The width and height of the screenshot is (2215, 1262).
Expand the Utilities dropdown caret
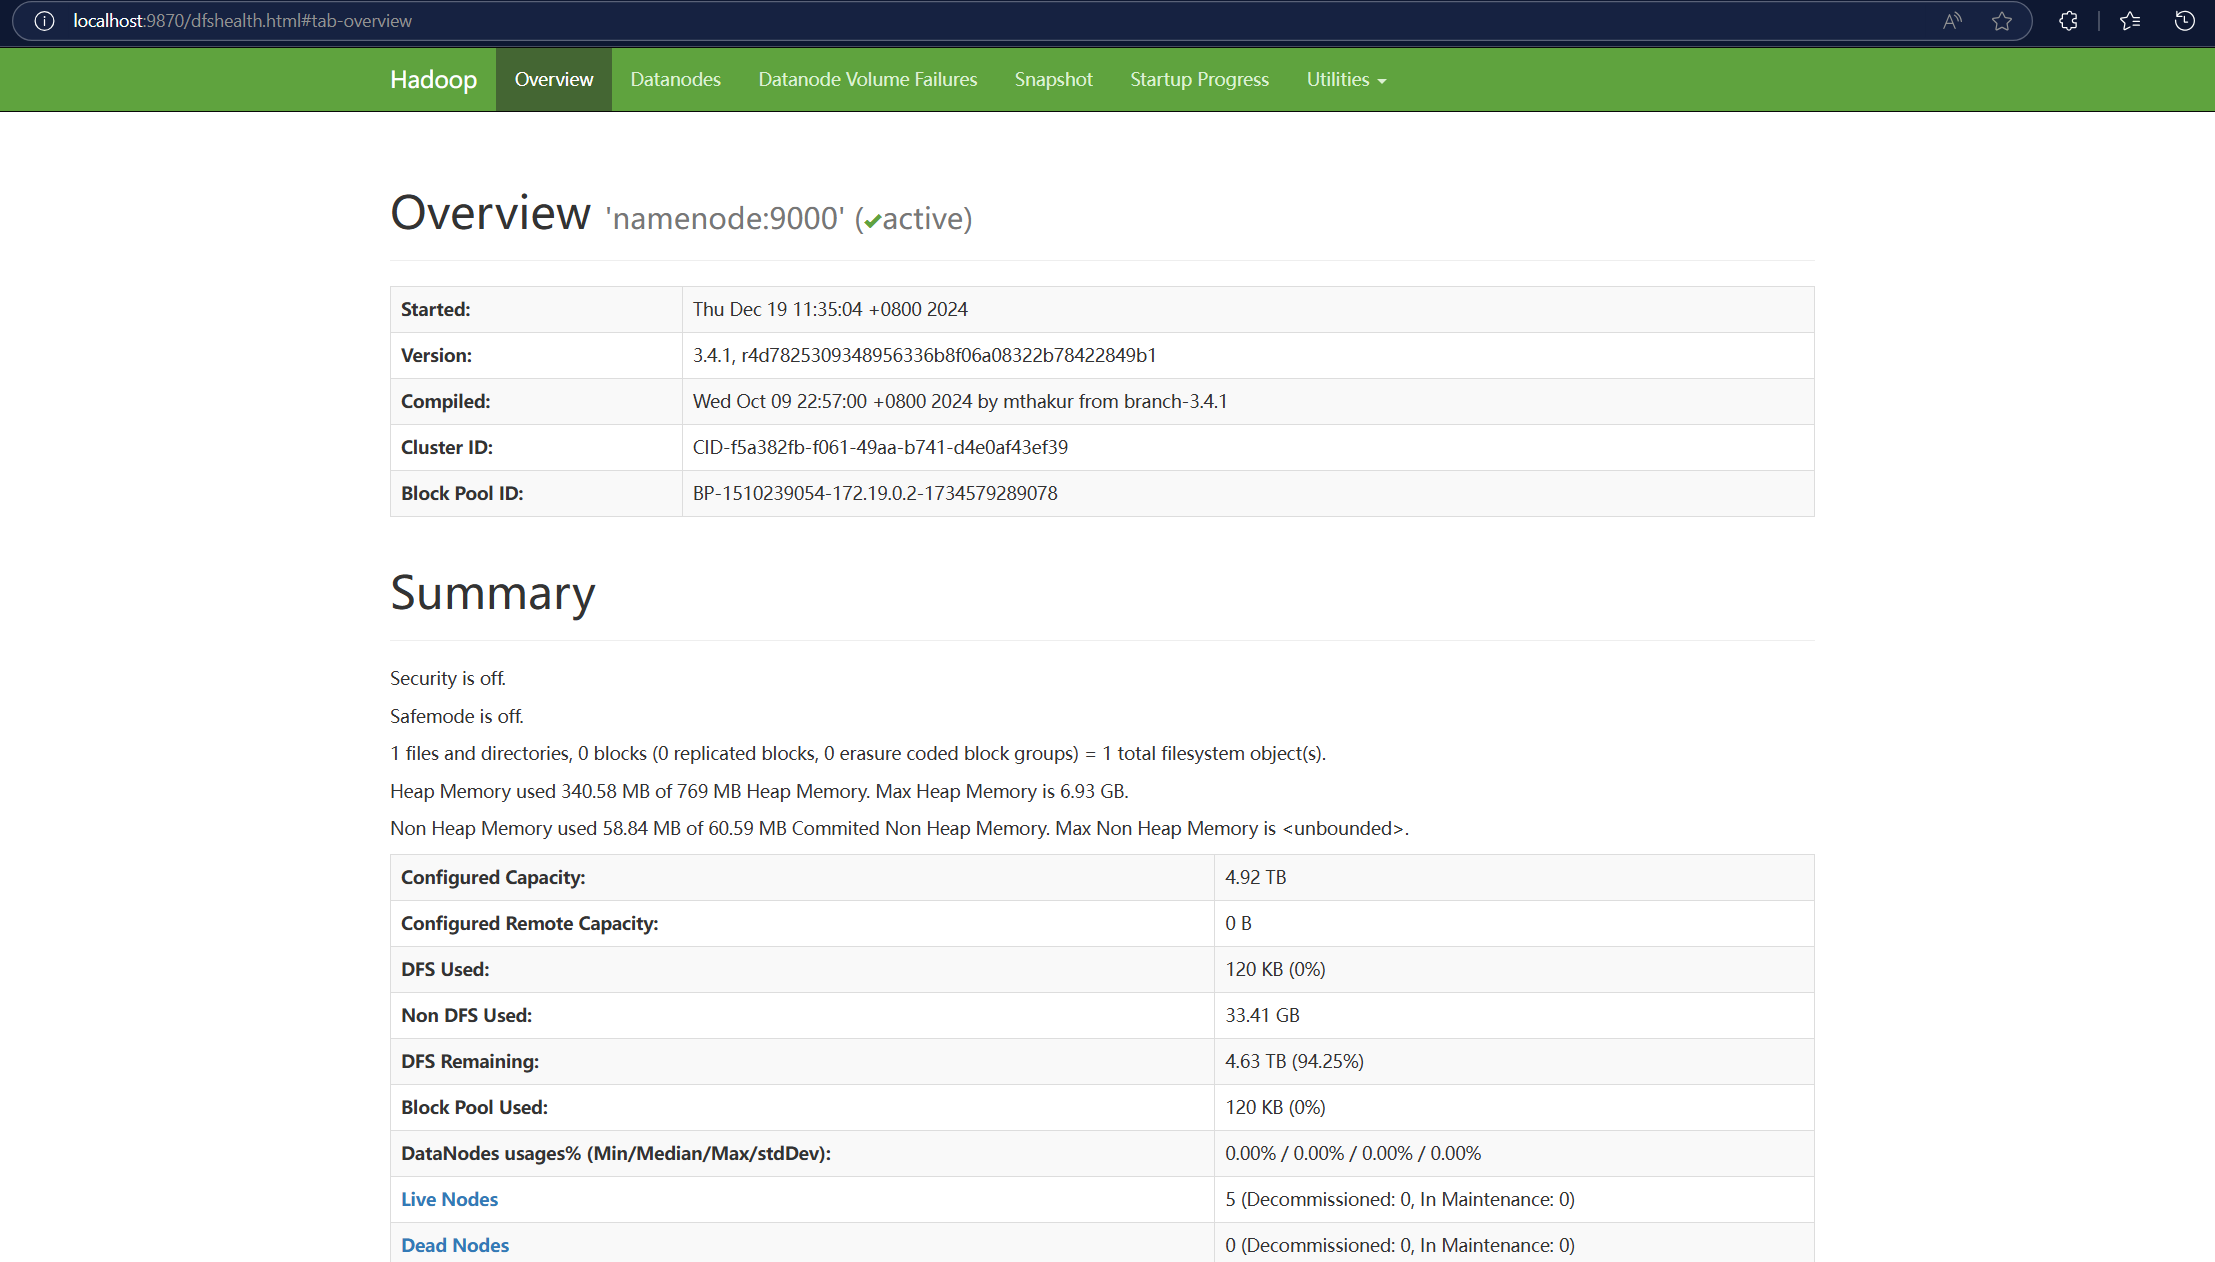(1383, 80)
